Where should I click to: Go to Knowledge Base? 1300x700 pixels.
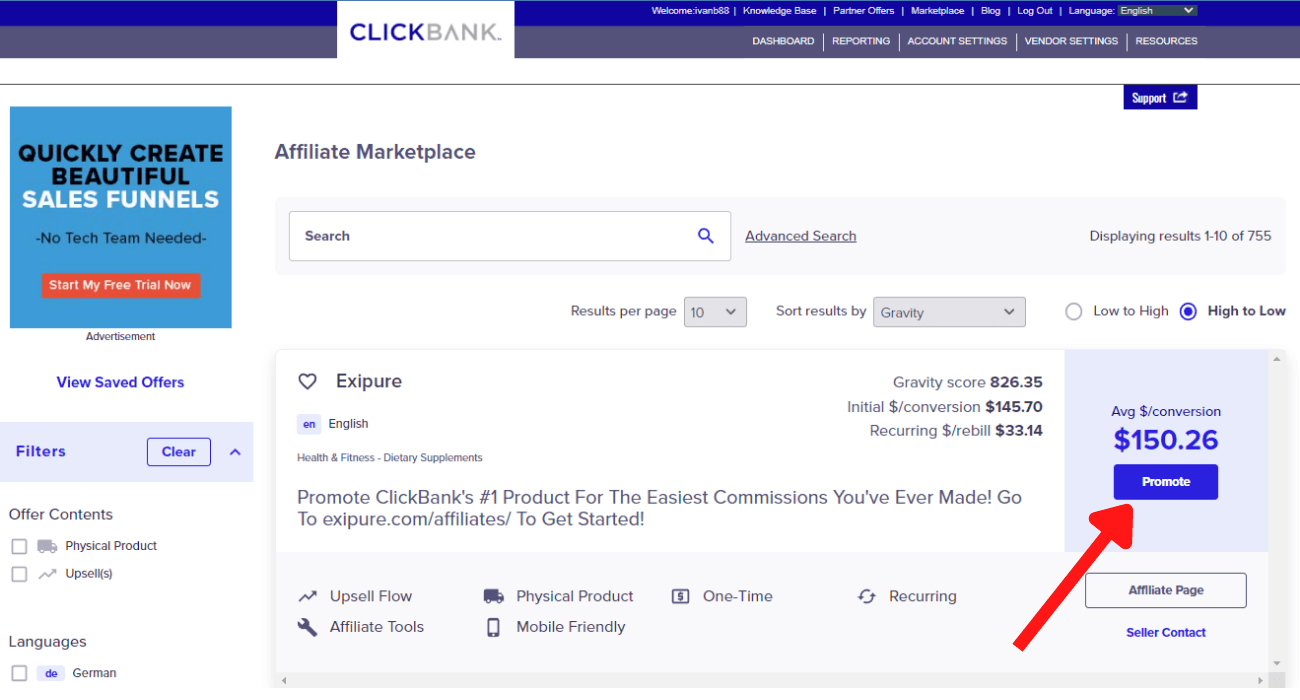pos(780,11)
